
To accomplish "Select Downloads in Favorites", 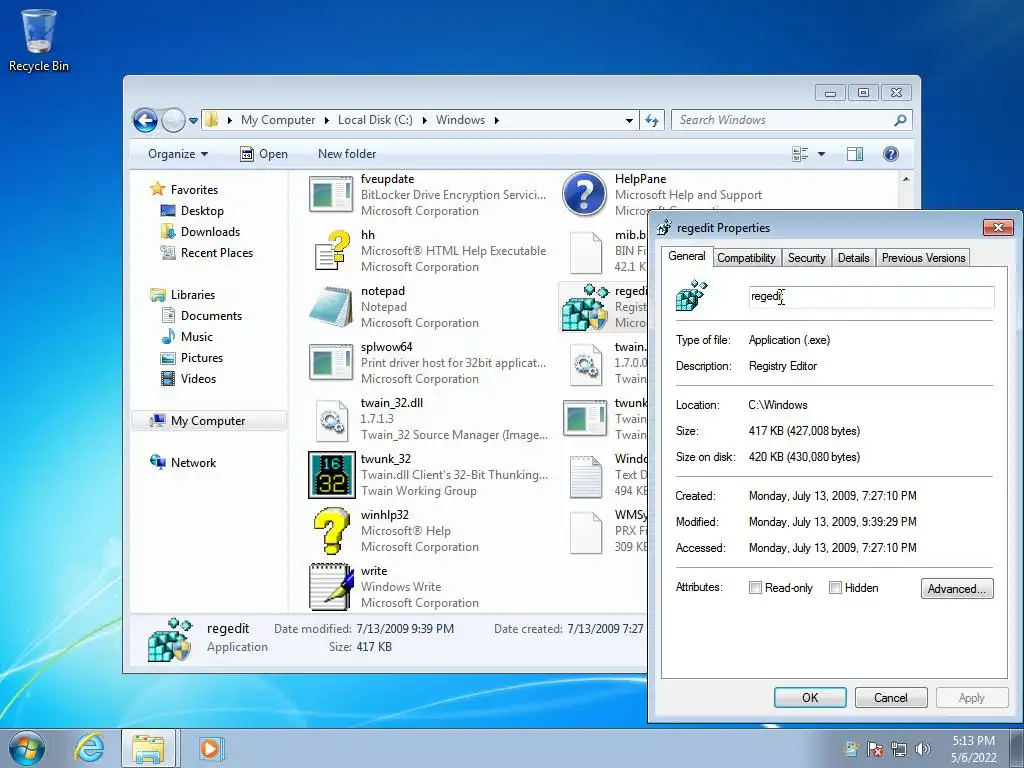I will click(200, 232).
